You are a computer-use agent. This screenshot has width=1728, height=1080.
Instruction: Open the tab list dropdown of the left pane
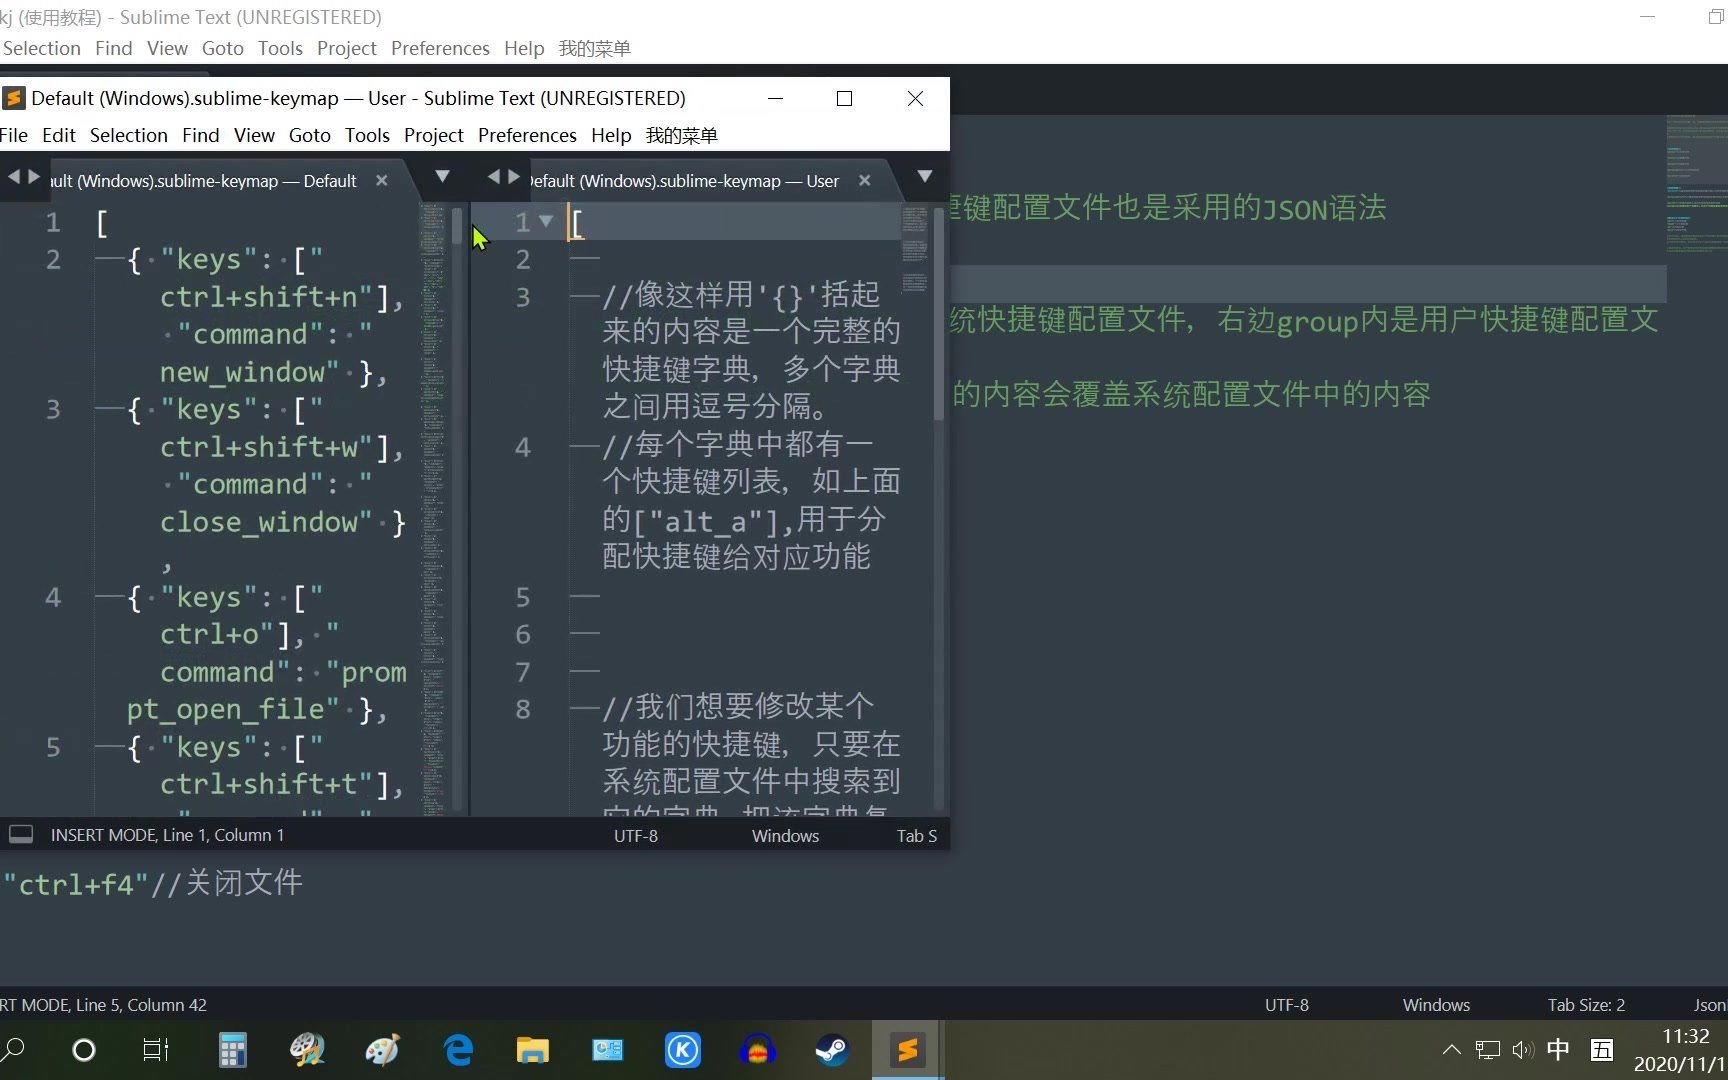[x=442, y=177]
